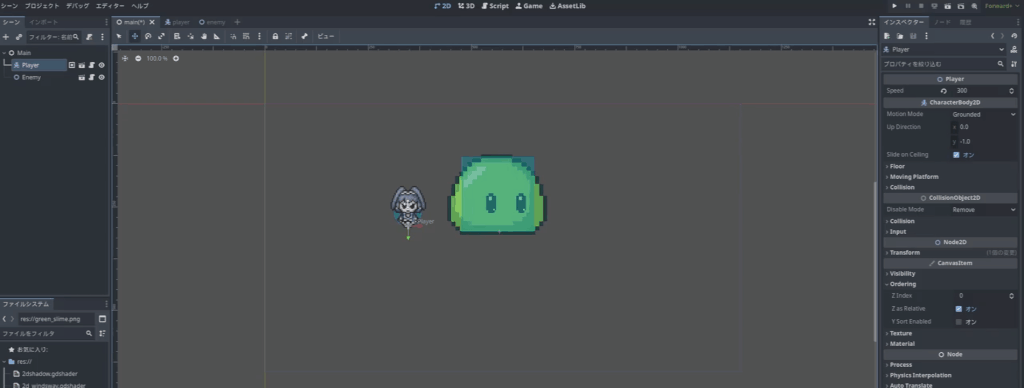Image resolution: width=1024 pixels, height=388 pixels.
Task: Activate the Rotate Mode tool
Action: pyautogui.click(x=148, y=36)
